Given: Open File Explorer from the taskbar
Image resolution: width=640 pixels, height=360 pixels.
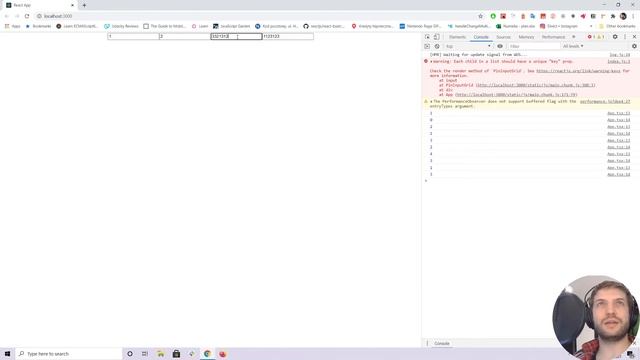Looking at the screenshot, I should coord(161,354).
